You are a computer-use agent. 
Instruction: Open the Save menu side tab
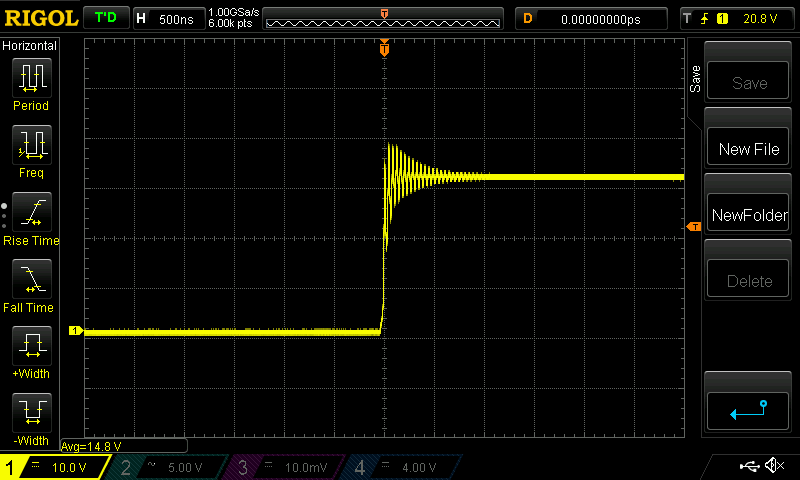coord(695,80)
